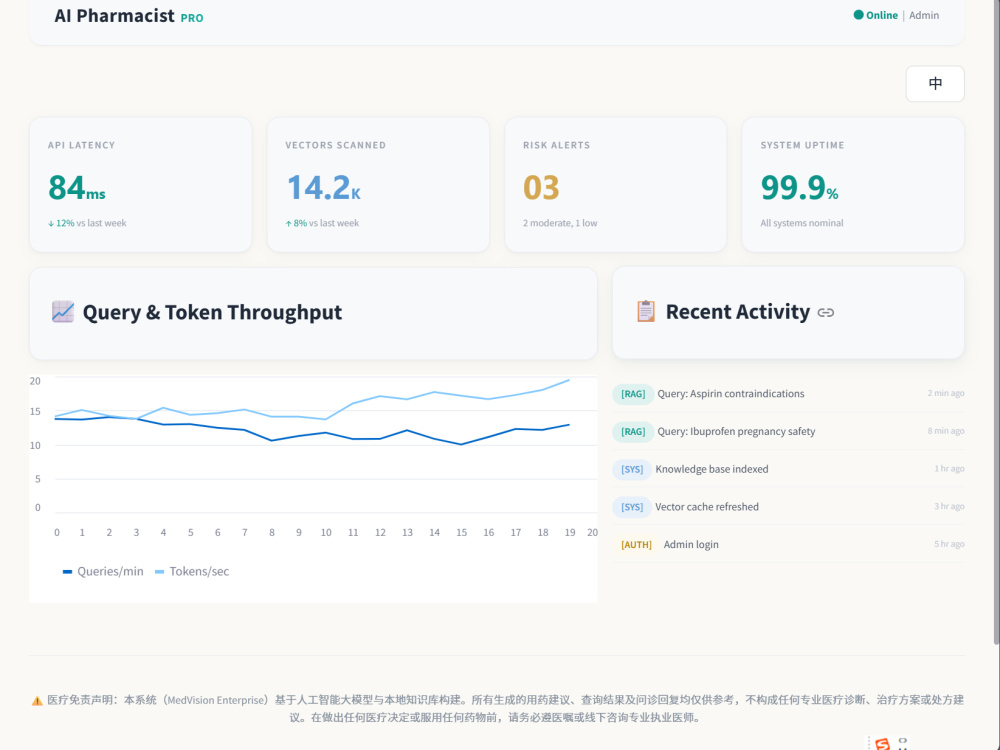Viewport: 1000px width, 750px height.
Task: Click the Admin user label in the header
Action: [x=923, y=15]
